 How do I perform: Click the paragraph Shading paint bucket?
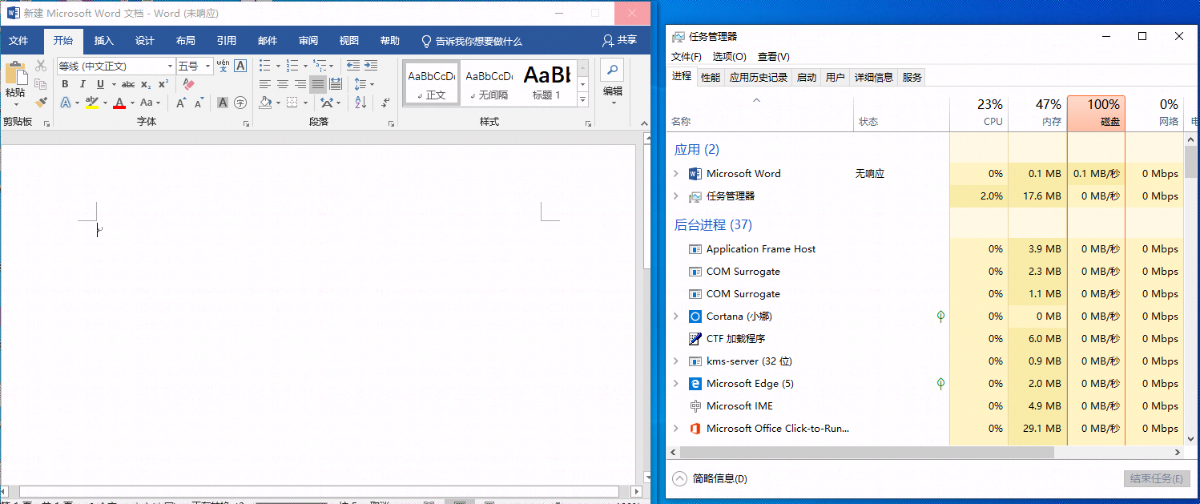[265, 102]
